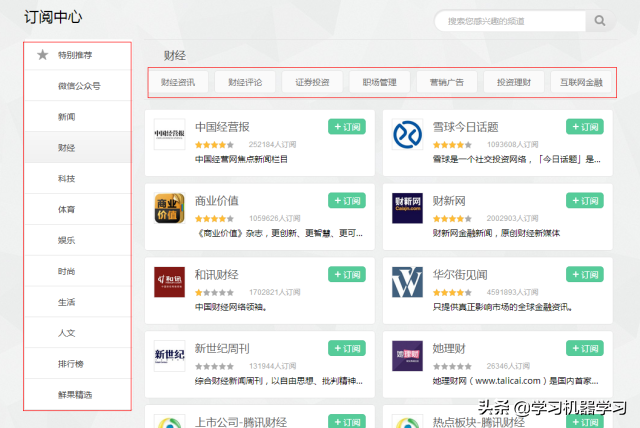Subscribe to 华尔街见闻 with +订阅

pyautogui.click(x=585, y=275)
